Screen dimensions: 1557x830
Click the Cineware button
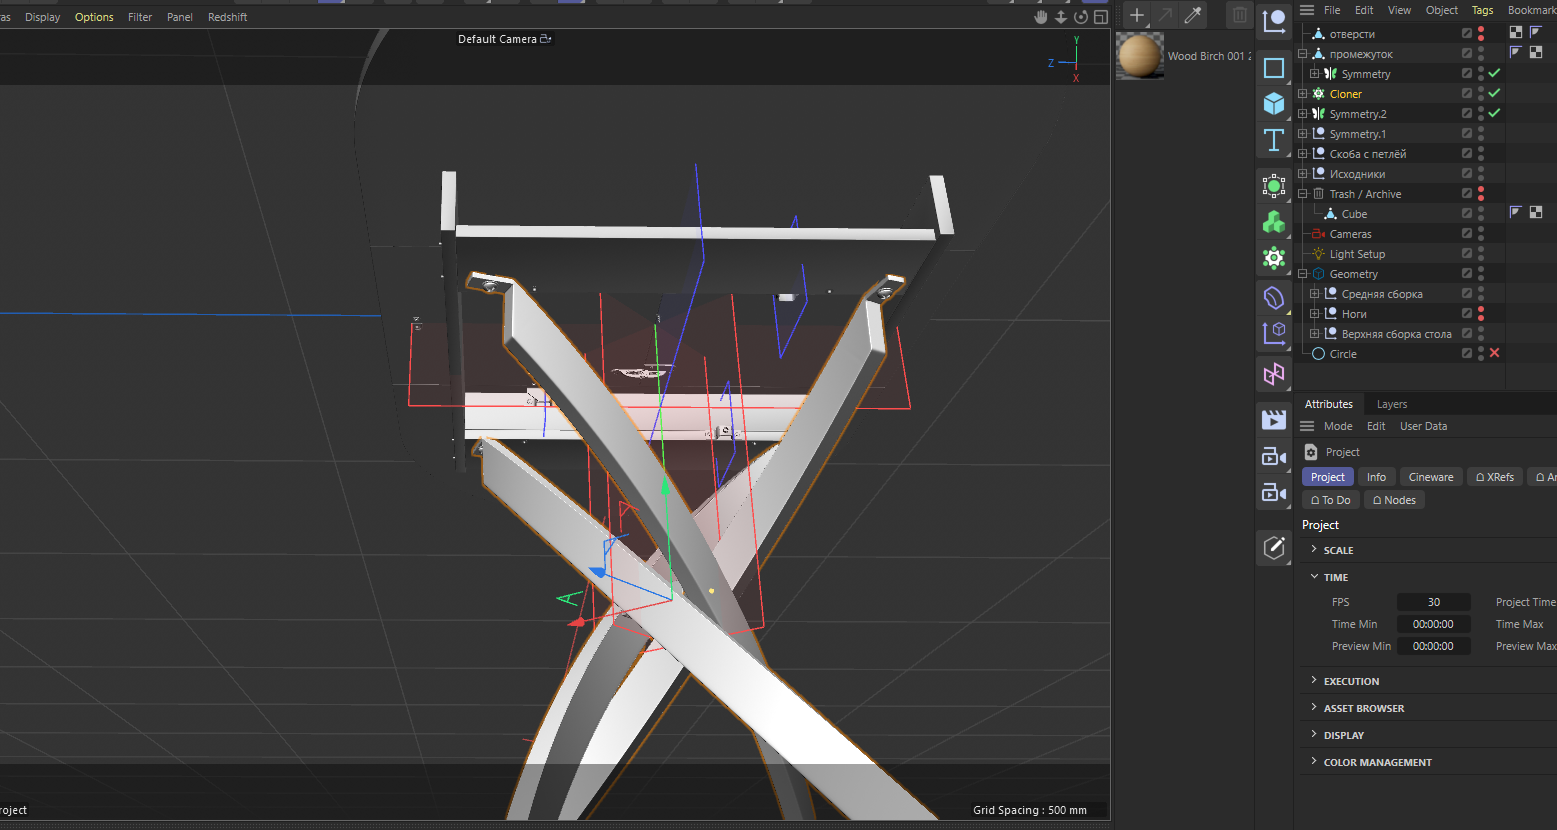pos(1430,477)
